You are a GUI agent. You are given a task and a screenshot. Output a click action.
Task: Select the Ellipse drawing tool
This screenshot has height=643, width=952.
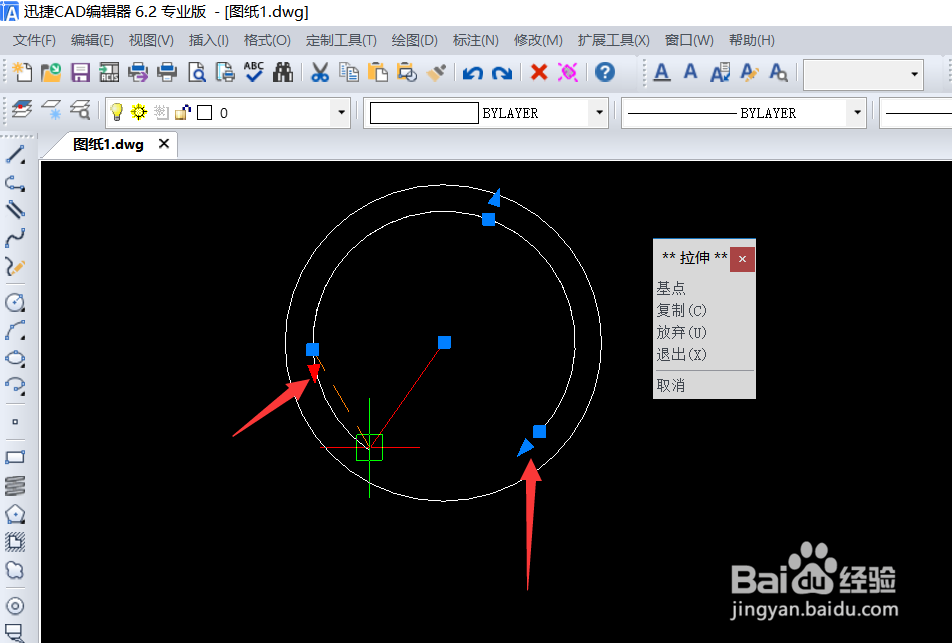click(x=15, y=358)
